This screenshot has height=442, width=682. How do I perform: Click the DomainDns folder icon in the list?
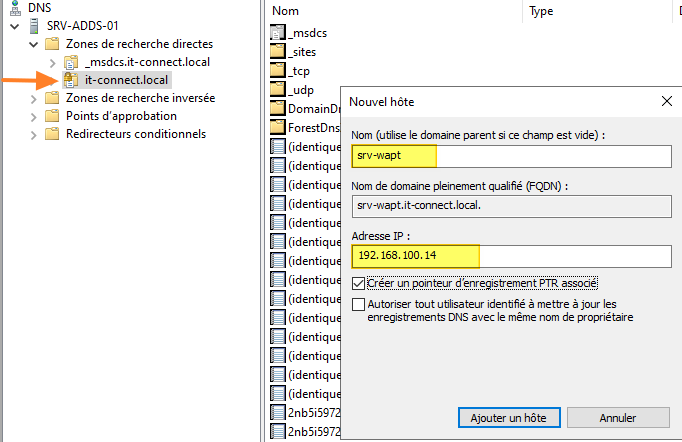point(277,108)
